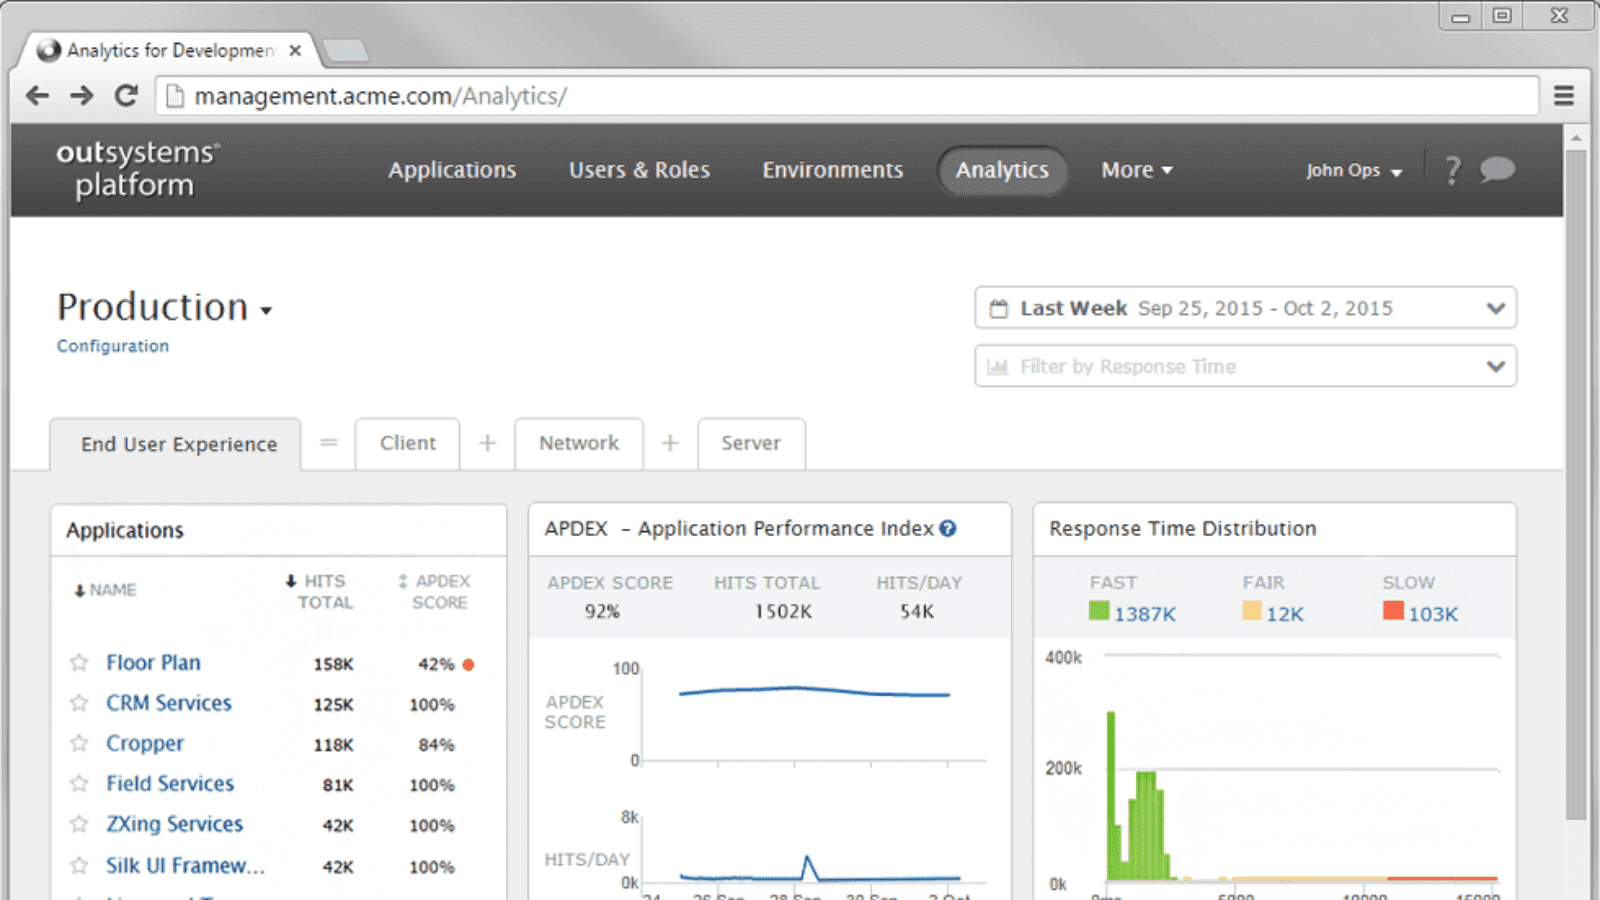Open the Production environment dropdown
The image size is (1600, 900).
click(x=165, y=307)
